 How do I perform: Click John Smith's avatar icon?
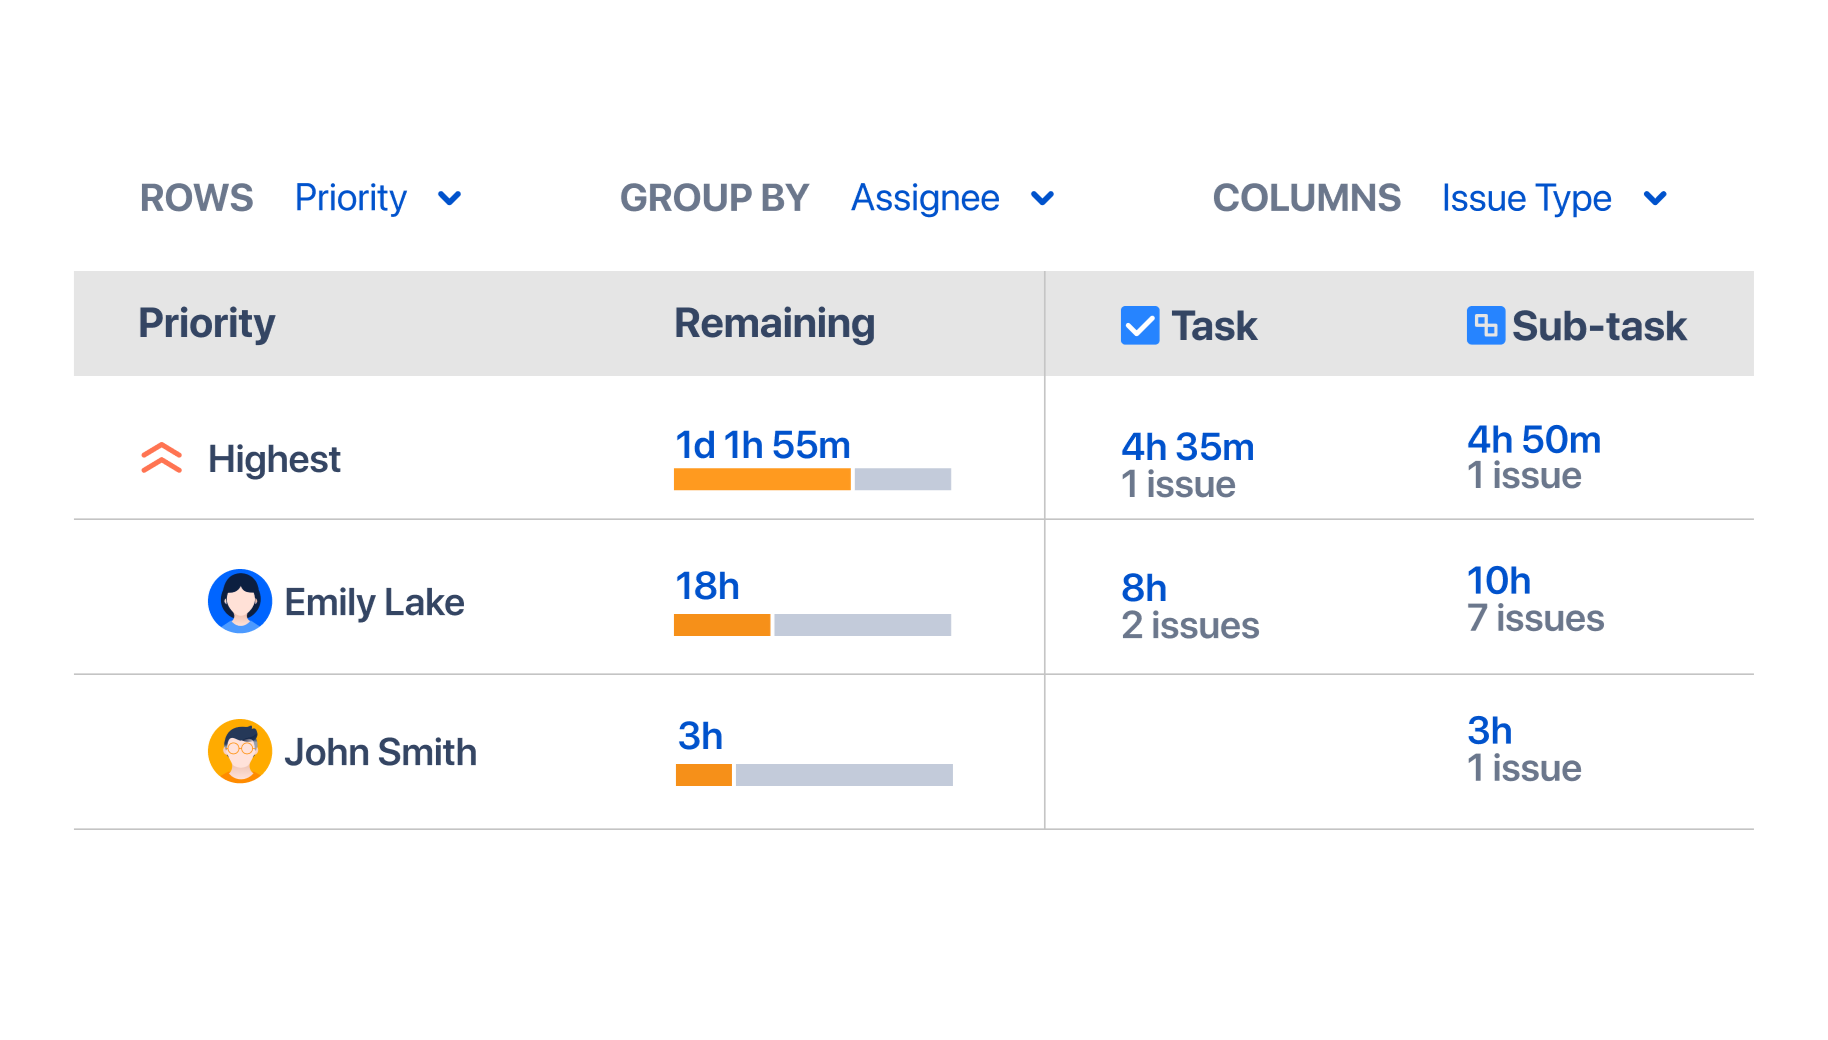coord(240,751)
